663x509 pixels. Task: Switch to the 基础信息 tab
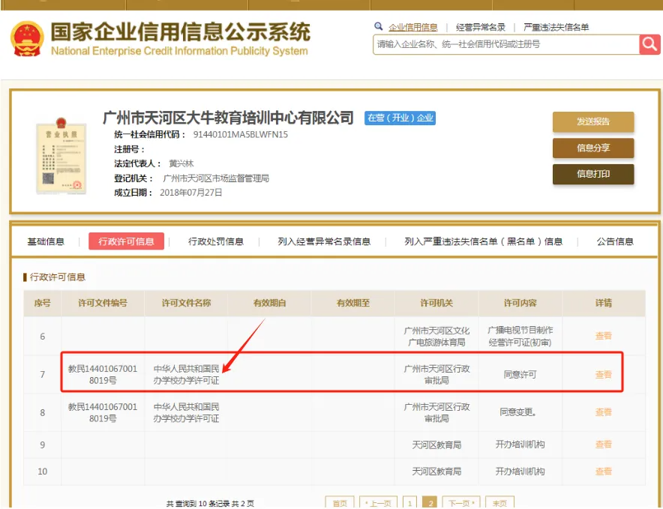coord(46,241)
